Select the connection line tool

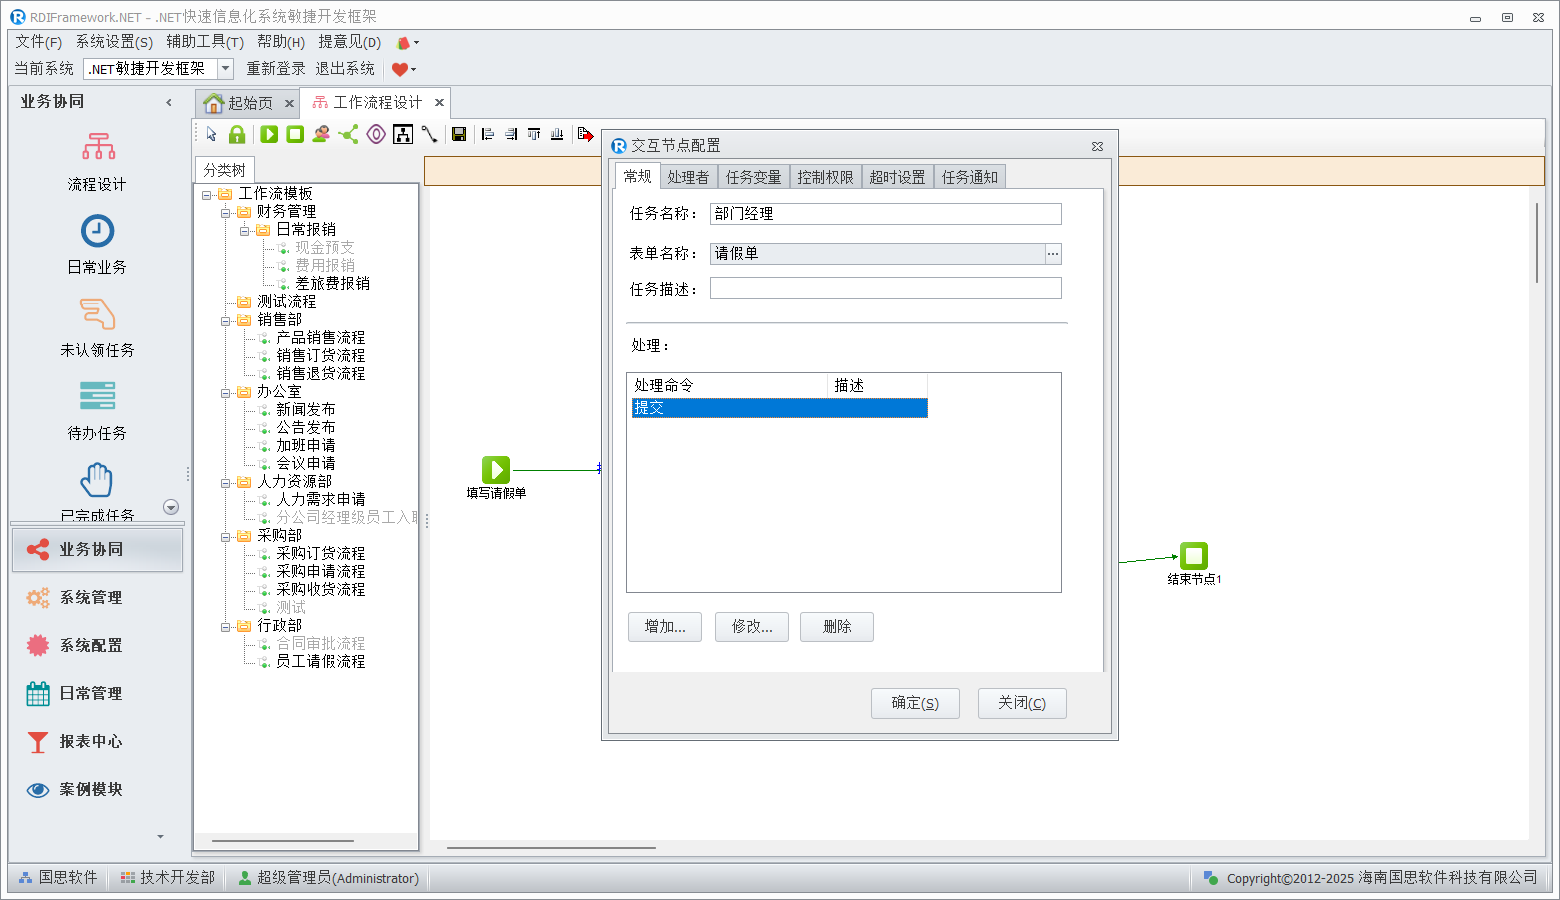click(x=429, y=134)
